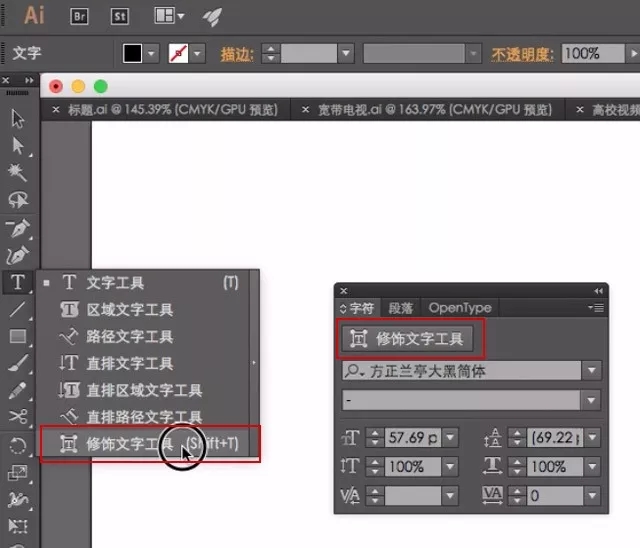Select the Rotate tool

(x=18, y=445)
